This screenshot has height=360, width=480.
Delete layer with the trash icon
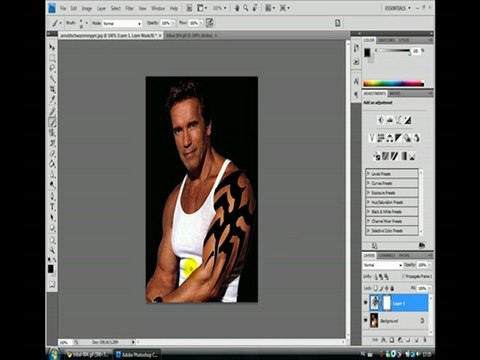425,340
